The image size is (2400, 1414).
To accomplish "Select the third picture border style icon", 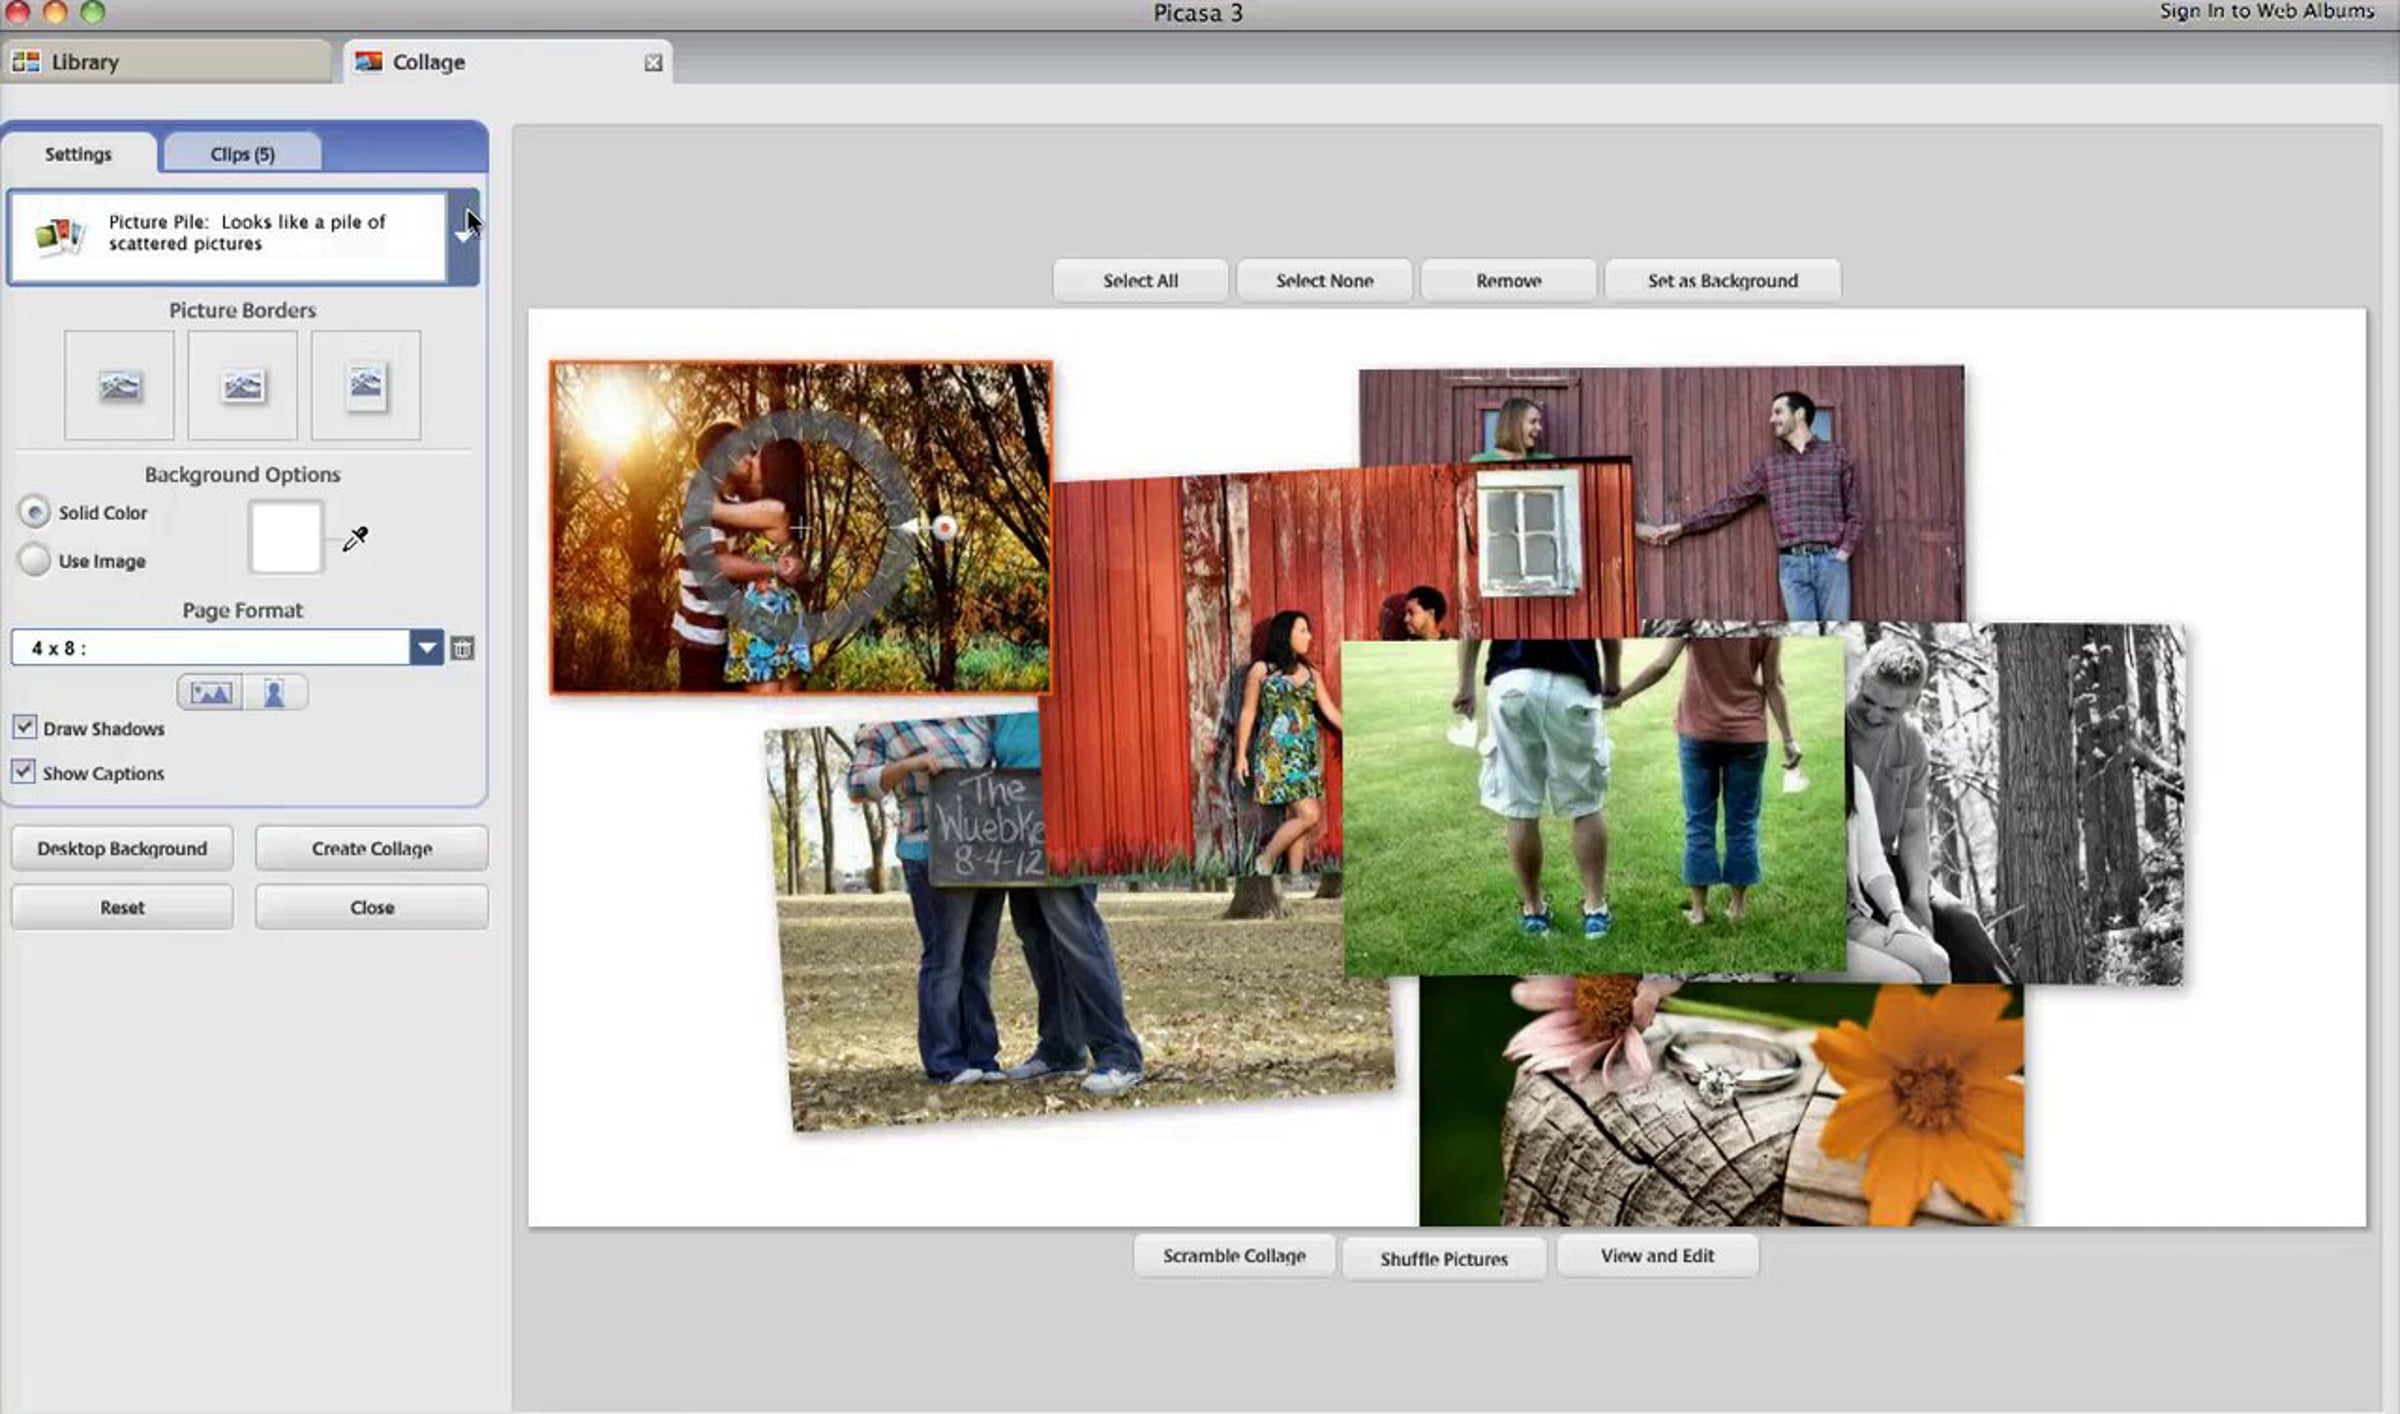I will click(366, 385).
